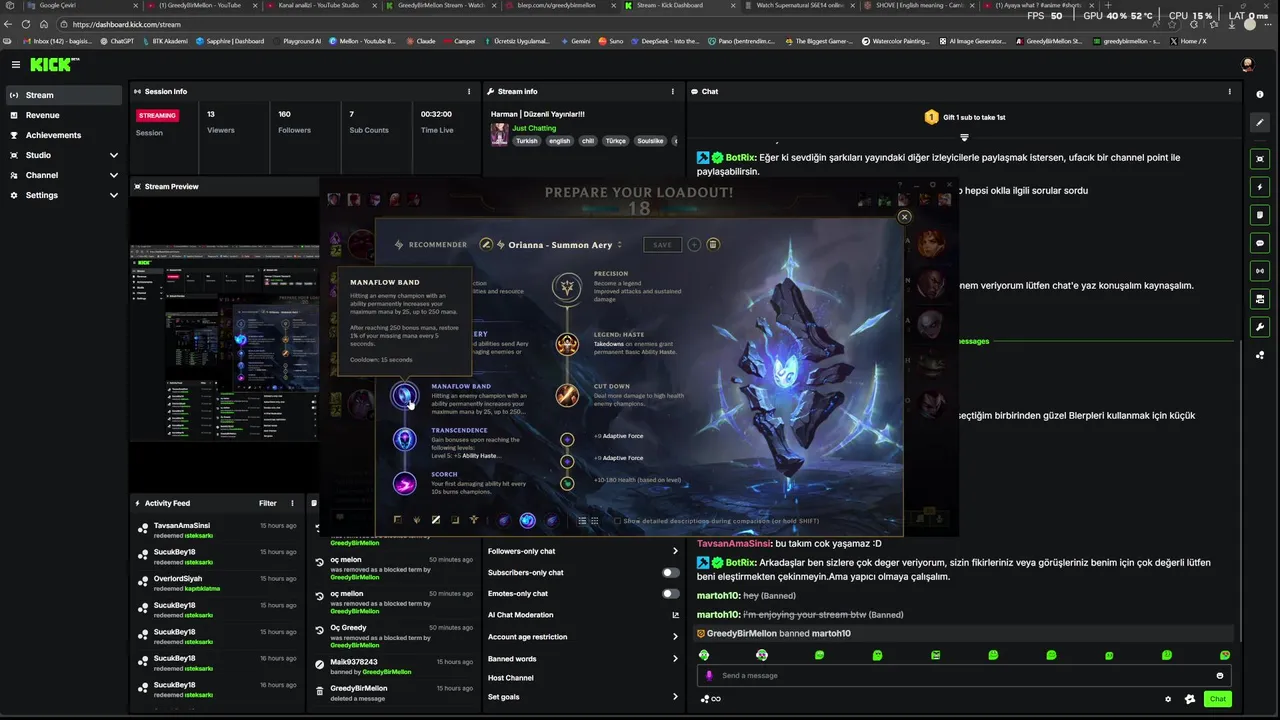Open Achievements page in sidebar
The height and width of the screenshot is (720, 1280).
tap(64, 135)
